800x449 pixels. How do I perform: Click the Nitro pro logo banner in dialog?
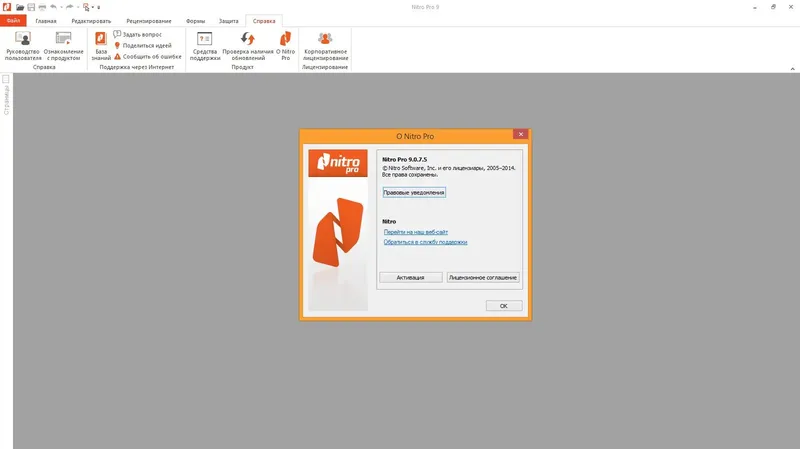click(338, 163)
